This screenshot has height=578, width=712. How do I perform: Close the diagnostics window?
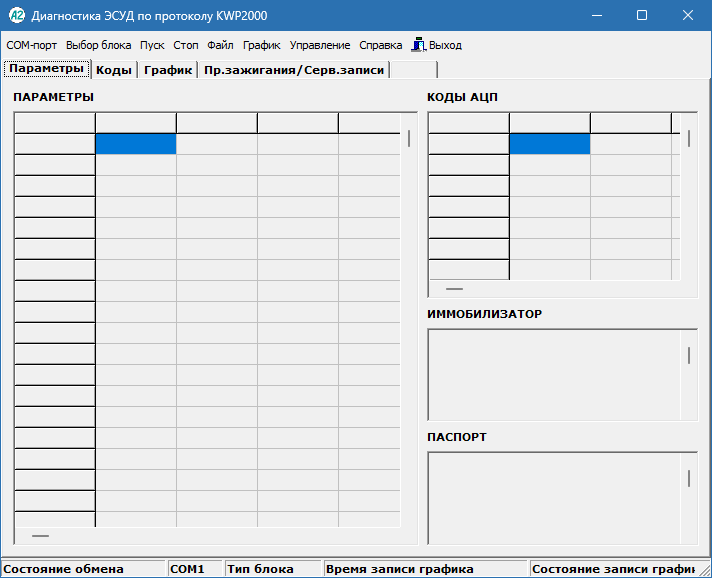coord(687,15)
